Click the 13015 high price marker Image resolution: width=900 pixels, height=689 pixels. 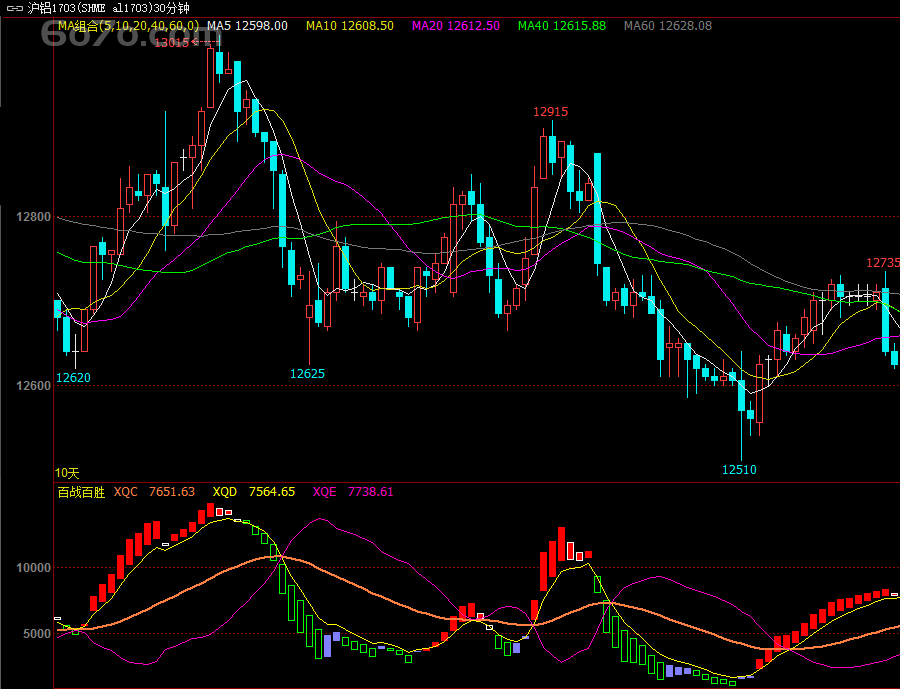point(171,43)
